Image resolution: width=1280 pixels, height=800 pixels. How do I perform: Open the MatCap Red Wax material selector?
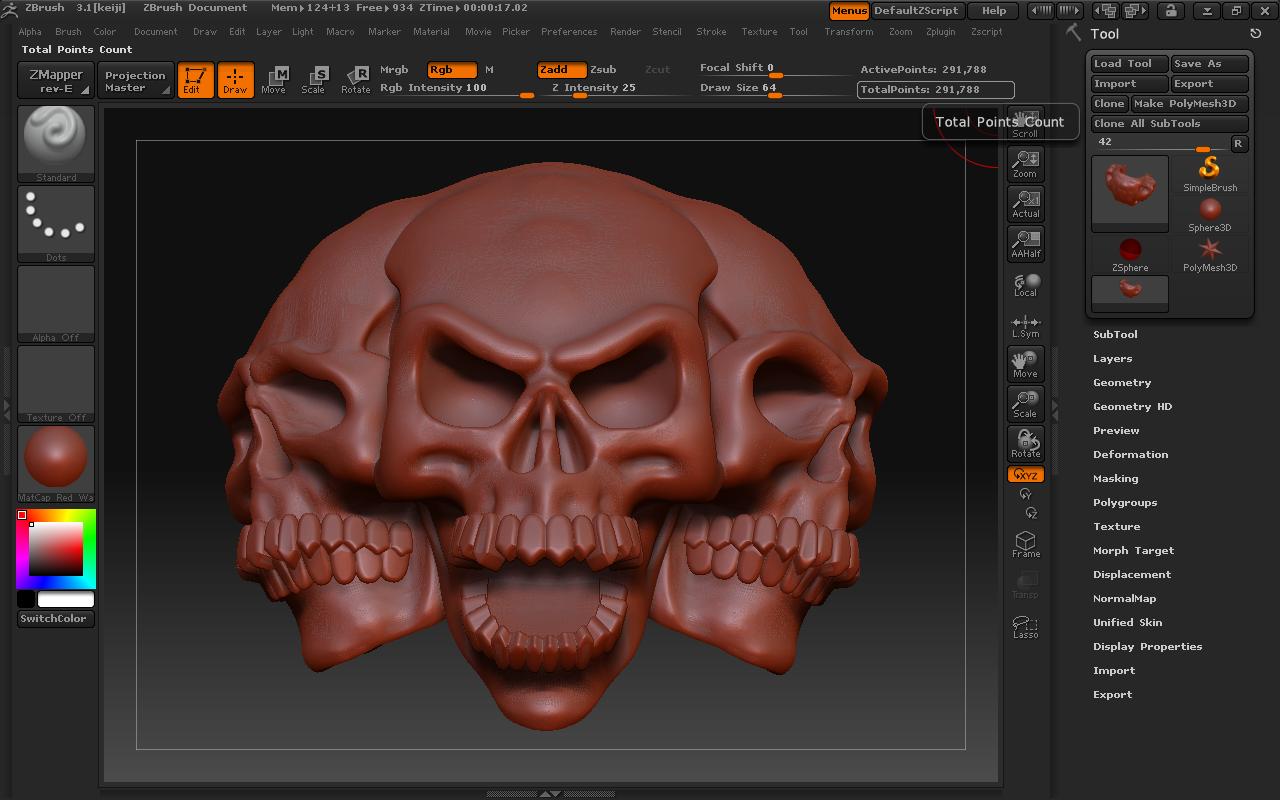[56, 464]
